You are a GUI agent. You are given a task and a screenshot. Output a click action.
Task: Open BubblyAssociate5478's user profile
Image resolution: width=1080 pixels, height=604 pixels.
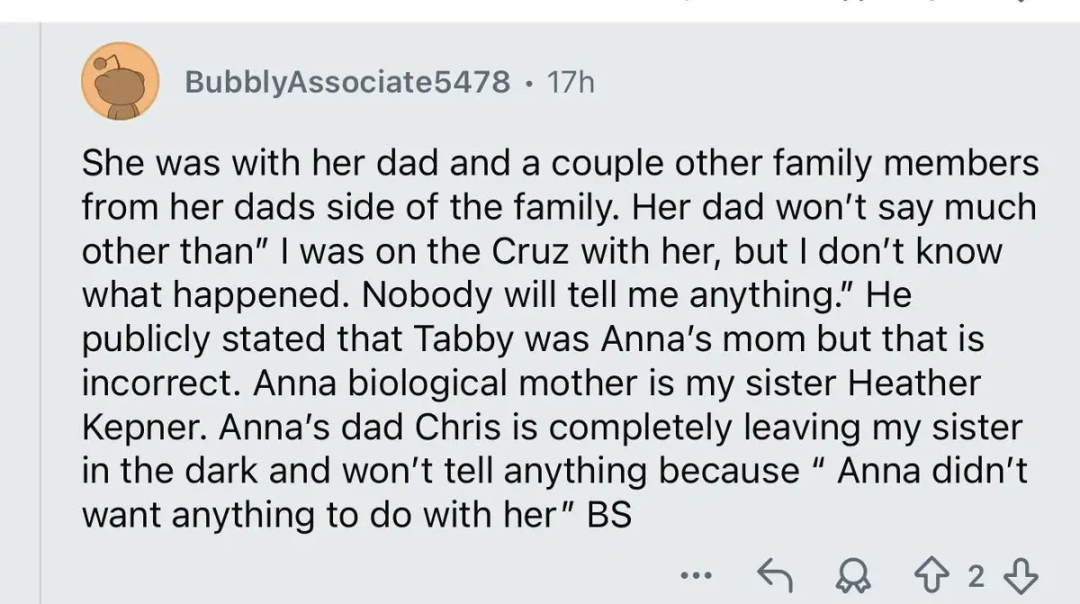[x=347, y=82]
